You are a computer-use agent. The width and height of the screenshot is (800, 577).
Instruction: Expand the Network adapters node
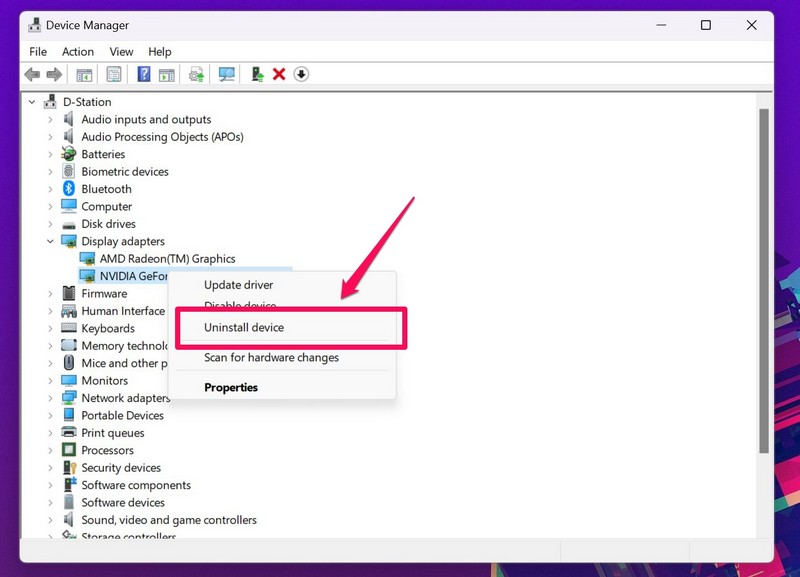point(51,398)
